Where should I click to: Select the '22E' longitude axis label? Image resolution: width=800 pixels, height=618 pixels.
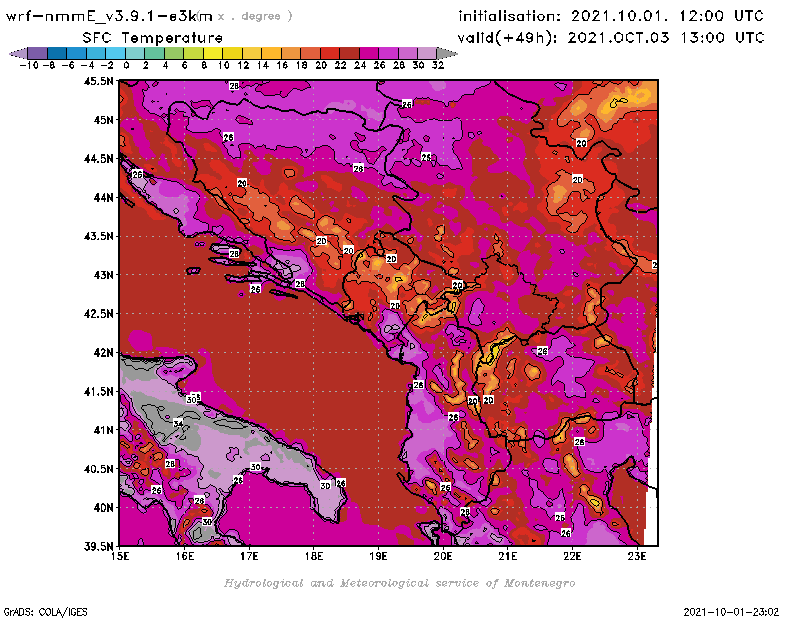pyautogui.click(x=572, y=556)
